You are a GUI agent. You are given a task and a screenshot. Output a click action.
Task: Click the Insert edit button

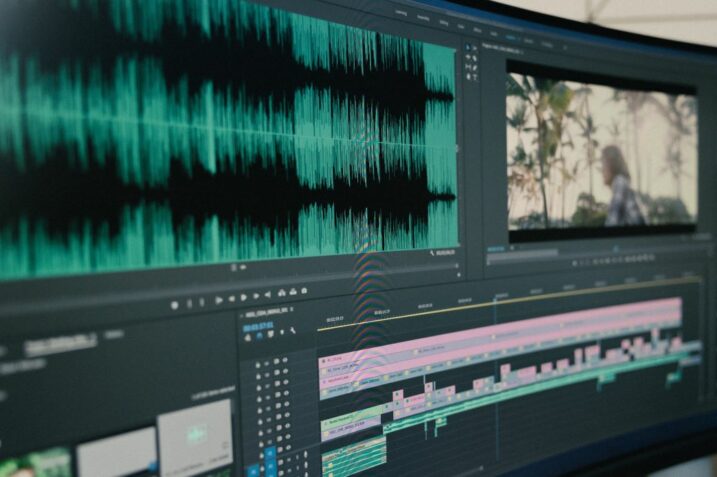coord(282,293)
